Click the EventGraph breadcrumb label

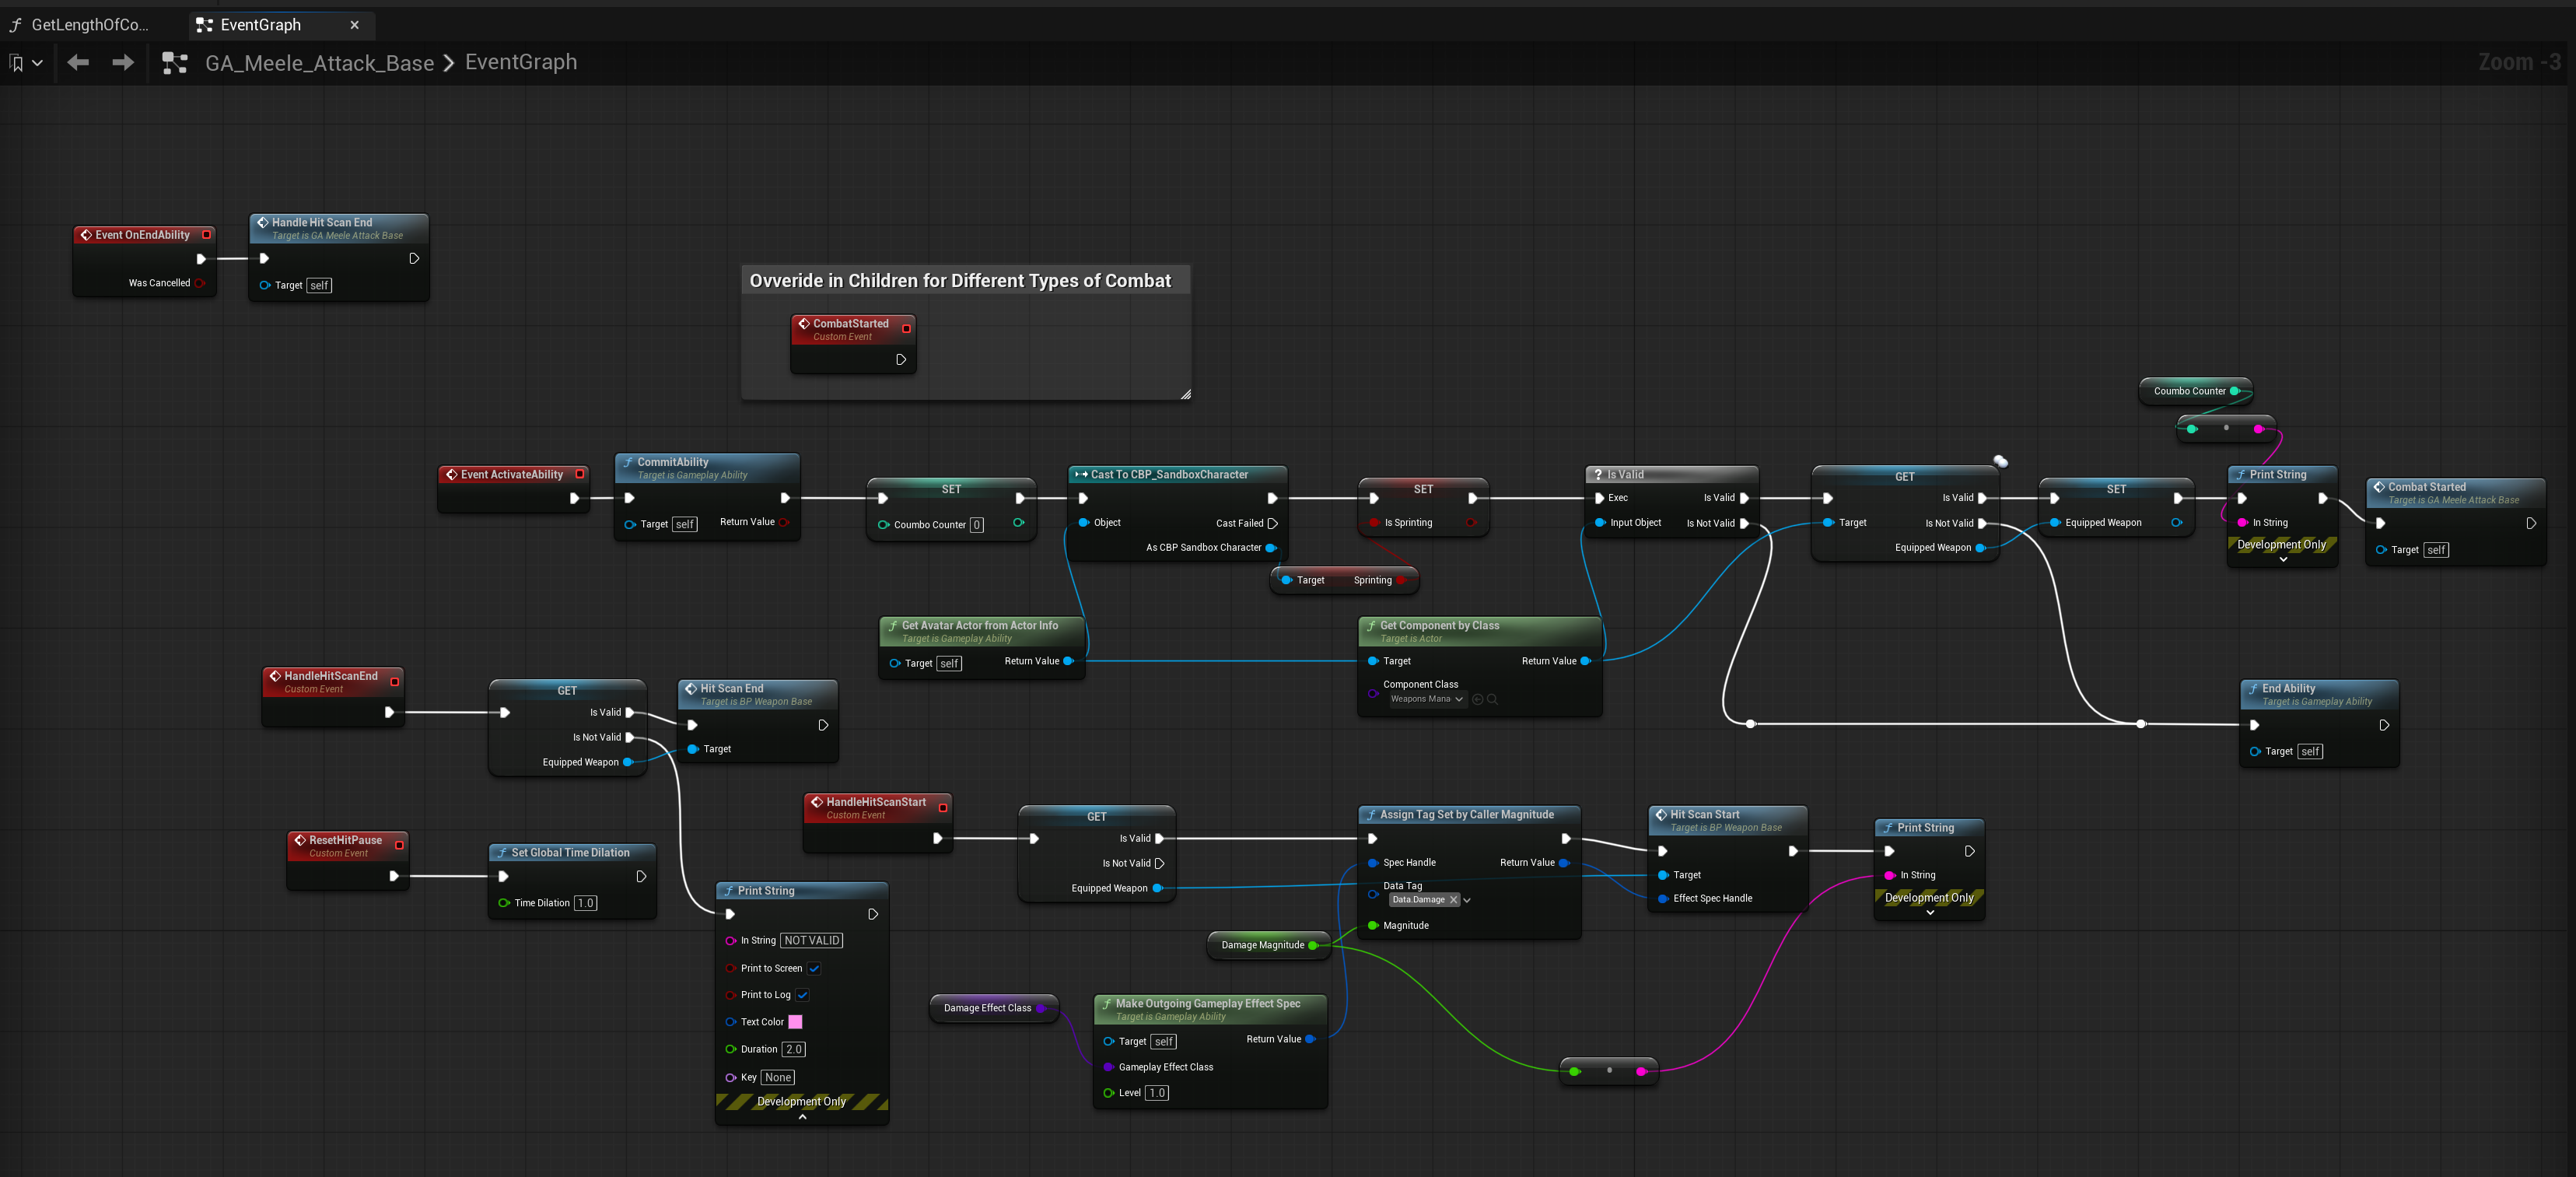click(521, 62)
